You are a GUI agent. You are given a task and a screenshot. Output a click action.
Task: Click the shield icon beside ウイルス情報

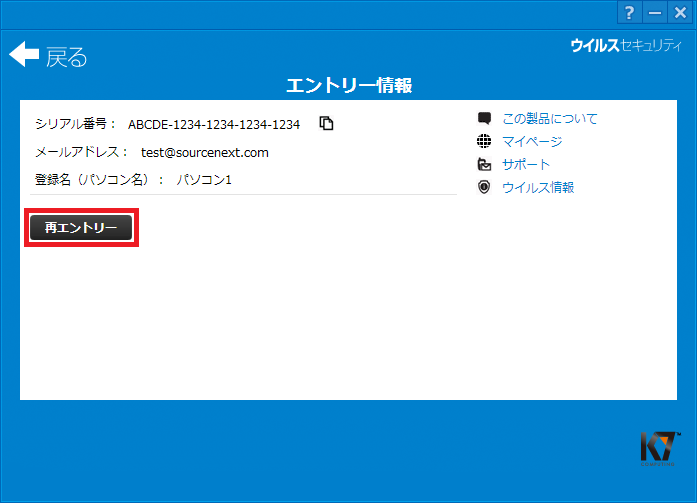[484, 187]
